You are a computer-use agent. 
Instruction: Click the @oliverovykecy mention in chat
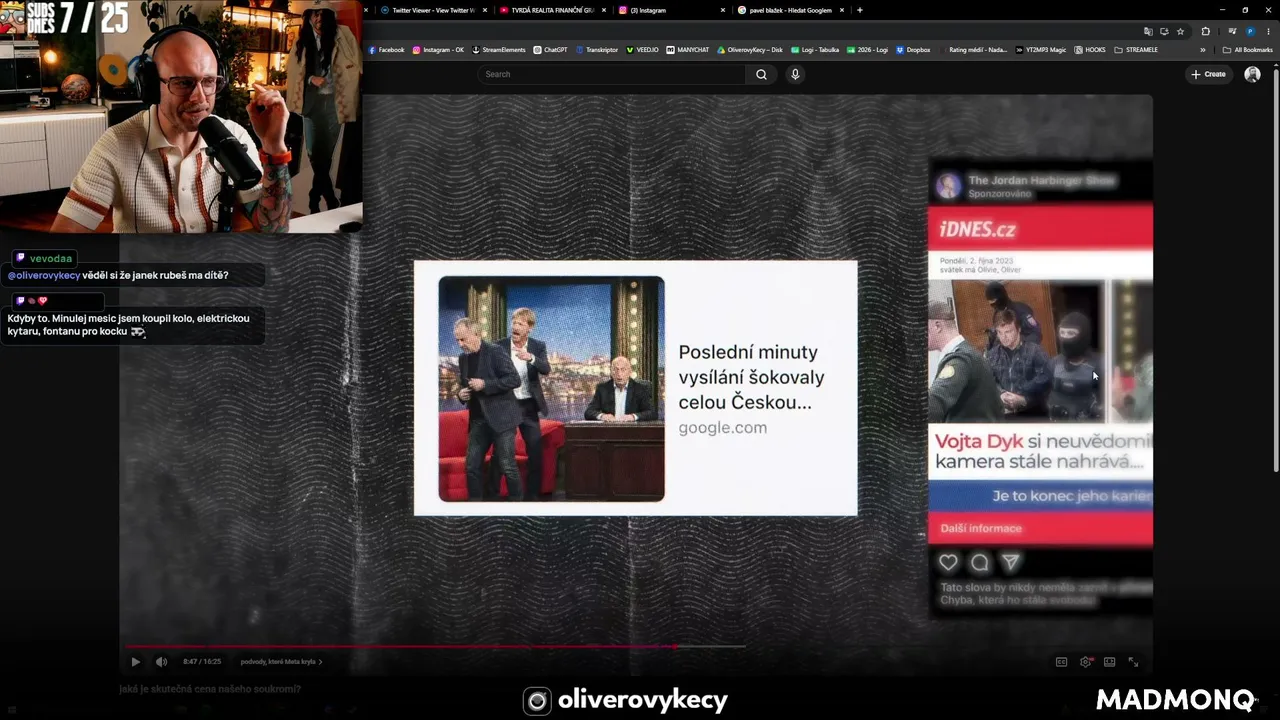pos(44,275)
